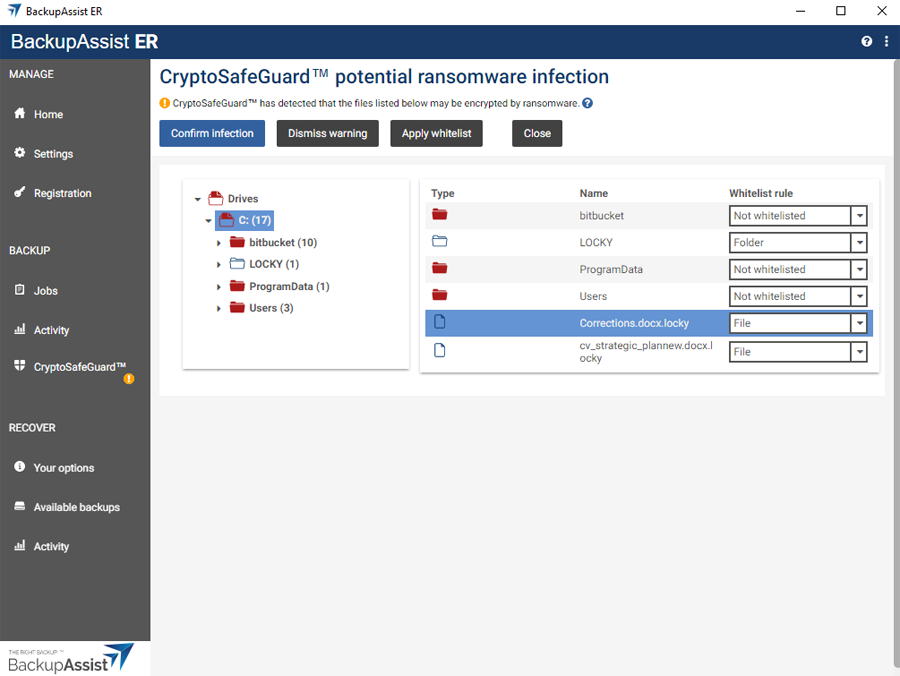900x676 pixels.
Task: Open whitelist rule dropdown for bitbucket
Action: coord(859,216)
